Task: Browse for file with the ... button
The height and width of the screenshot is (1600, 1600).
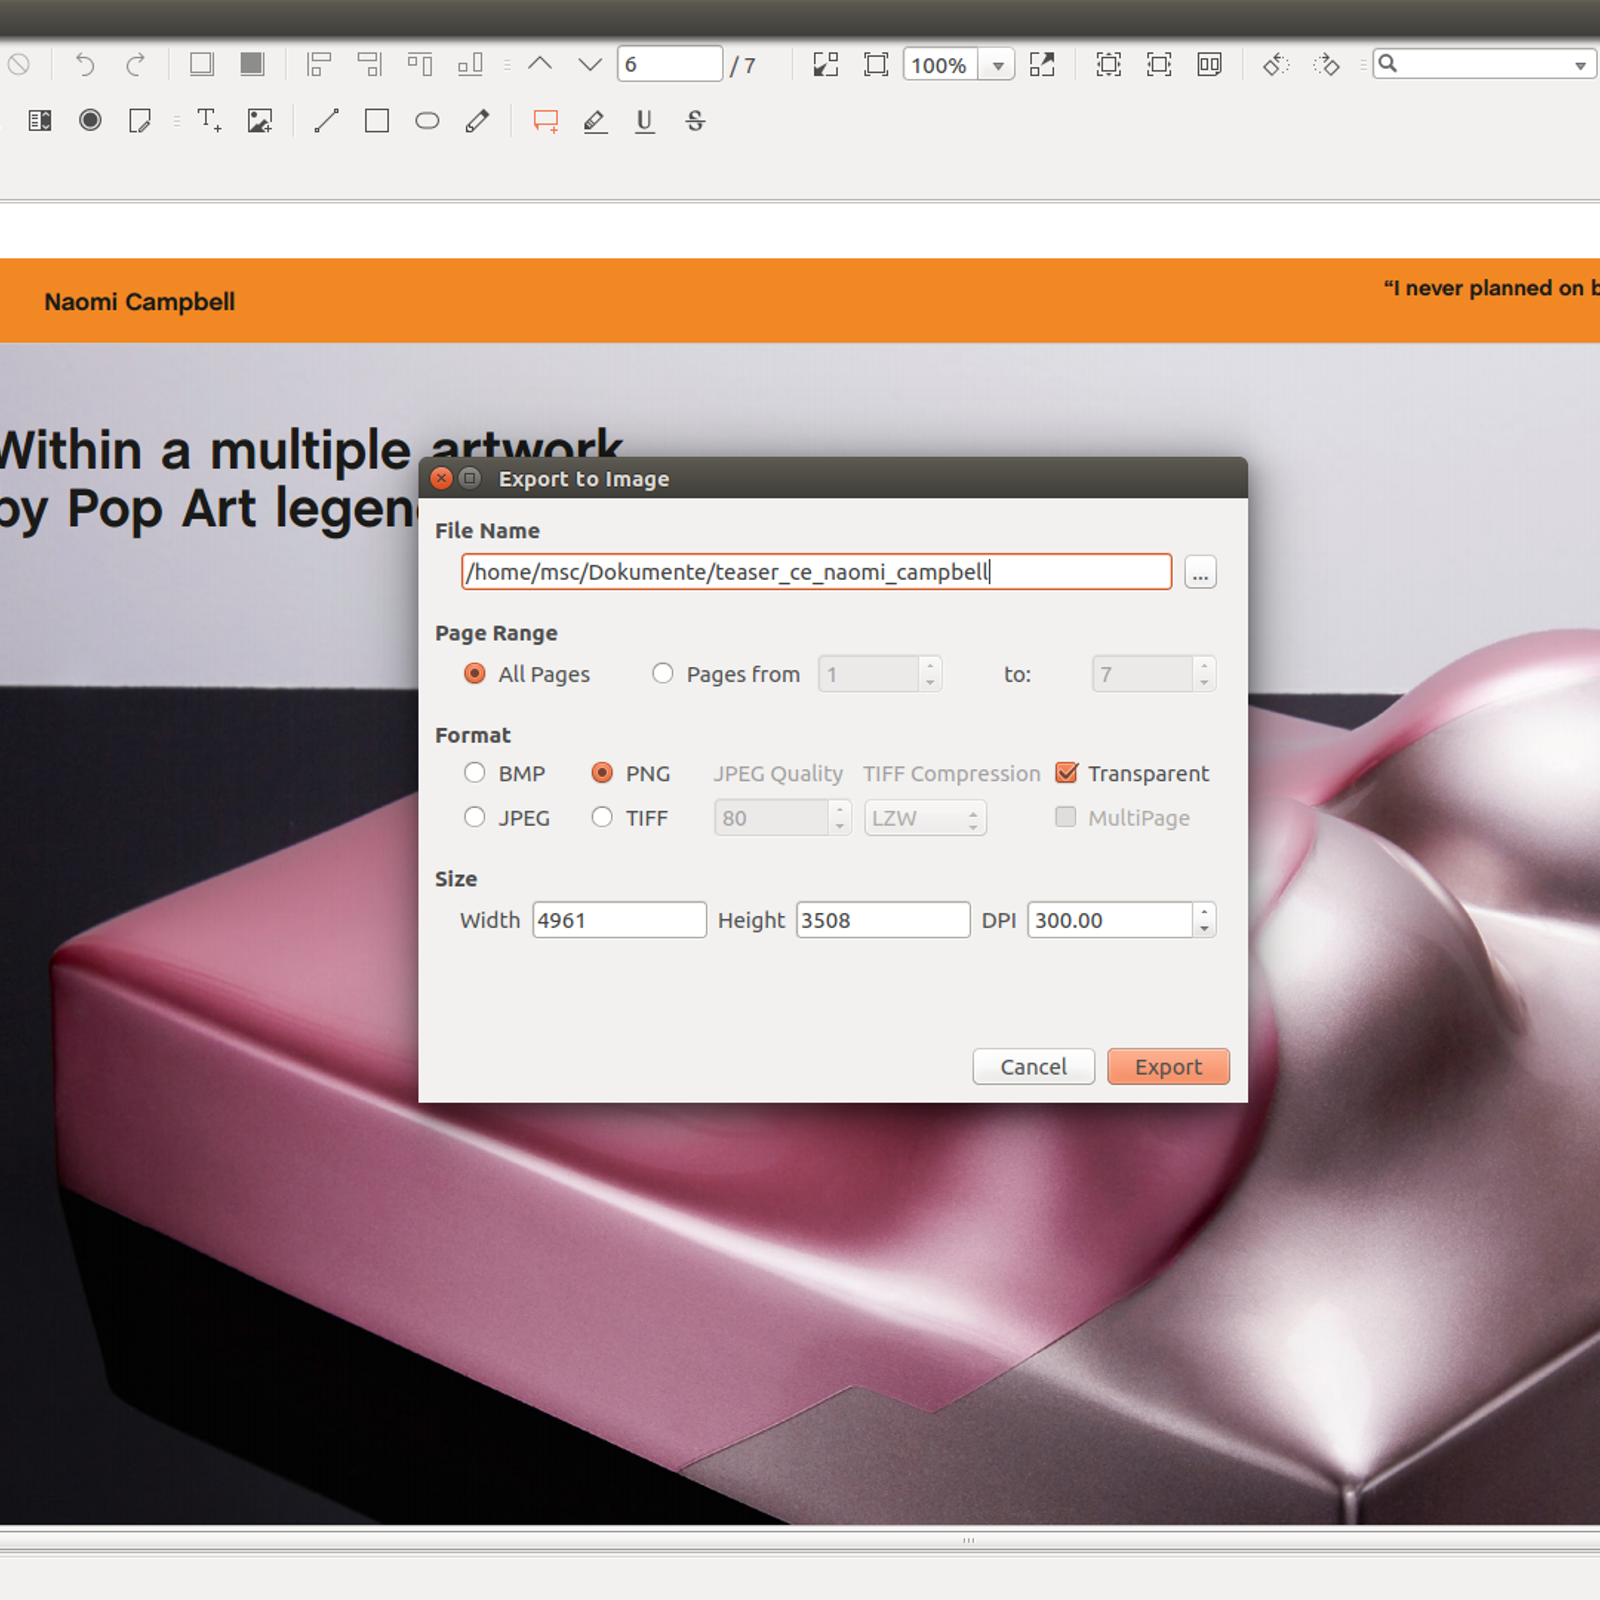Action: coord(1200,572)
